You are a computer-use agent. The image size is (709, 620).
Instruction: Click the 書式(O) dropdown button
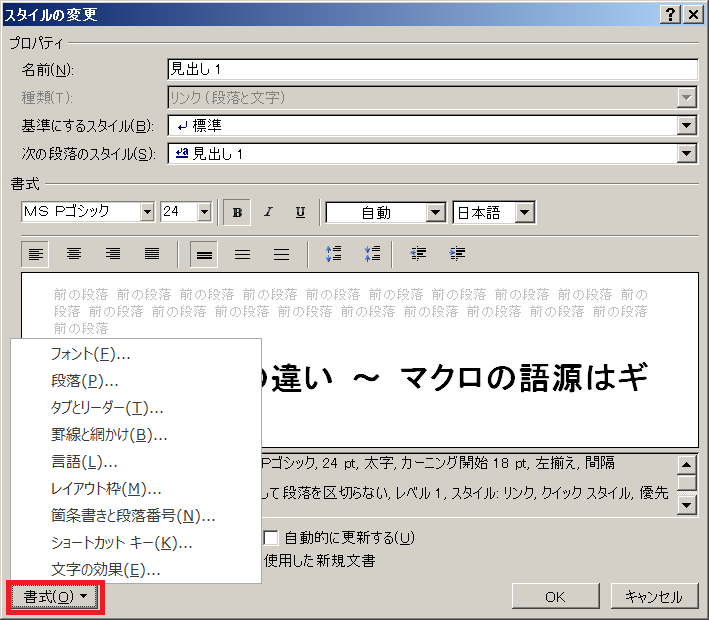point(55,597)
